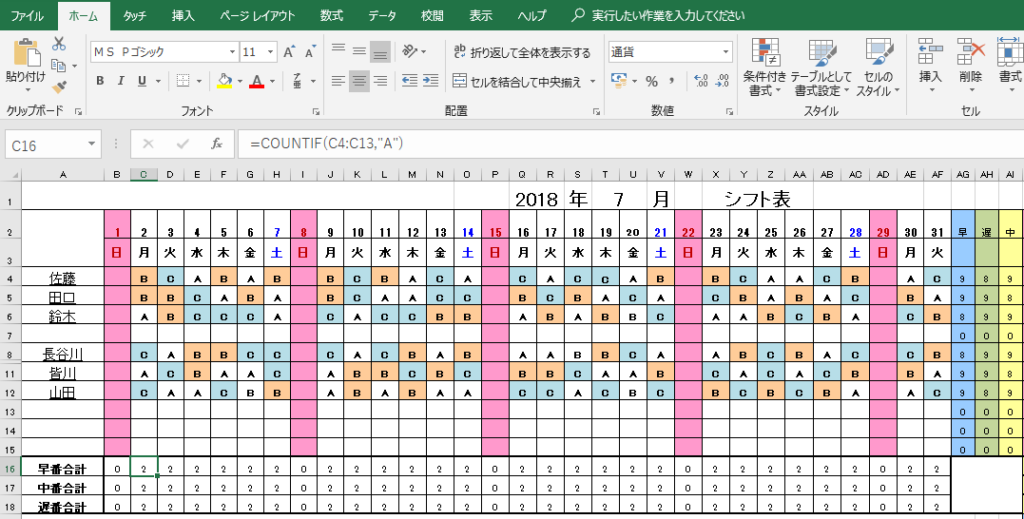Decrease font size with small A icon

click(310, 52)
